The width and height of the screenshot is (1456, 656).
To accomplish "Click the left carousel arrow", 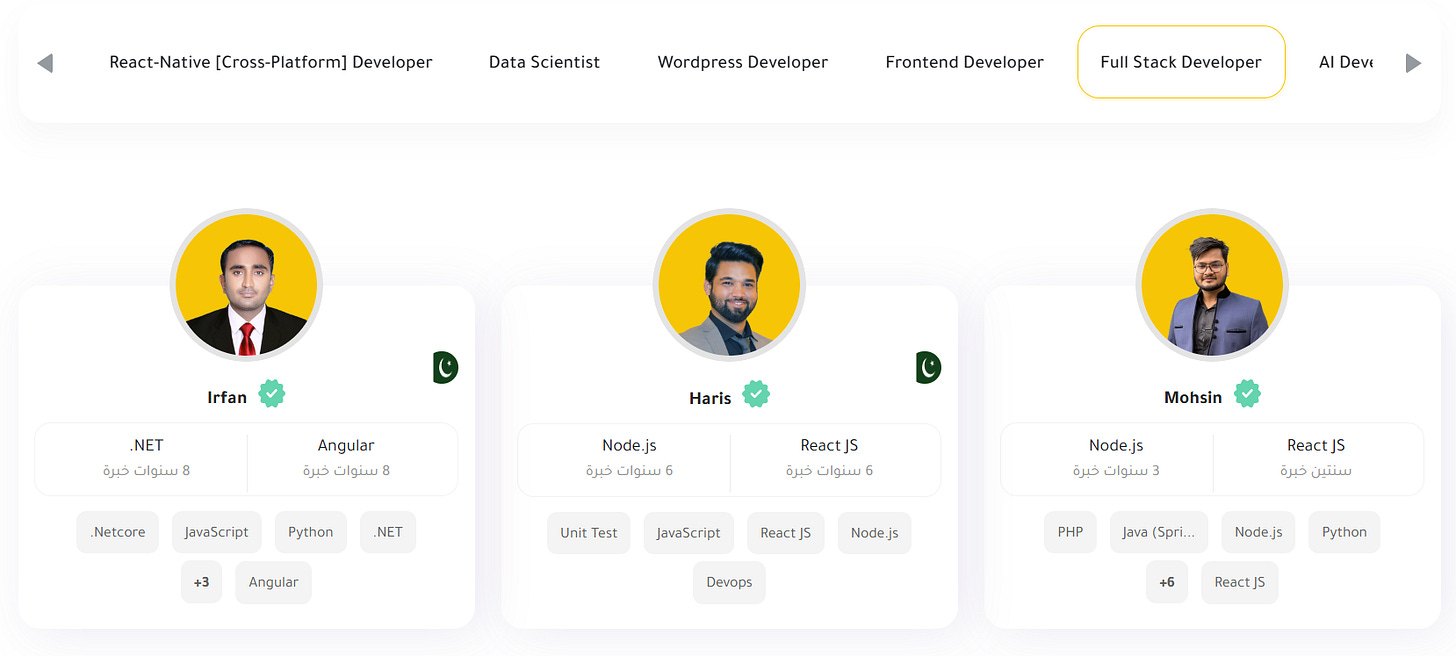I will 45,63.
